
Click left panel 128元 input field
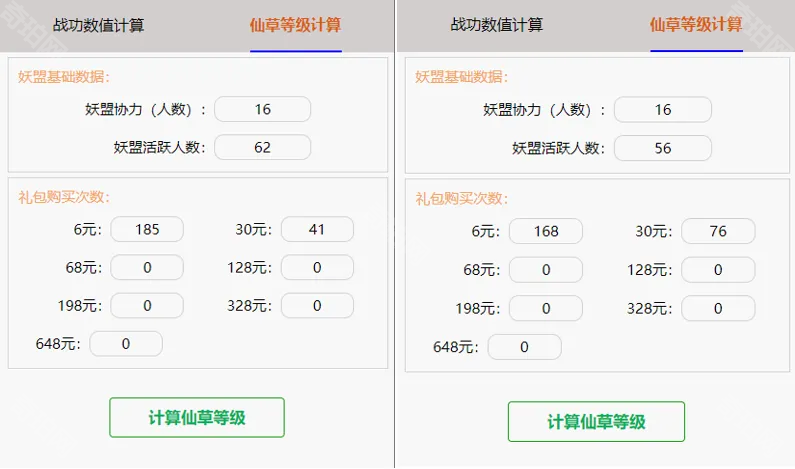click(x=317, y=267)
